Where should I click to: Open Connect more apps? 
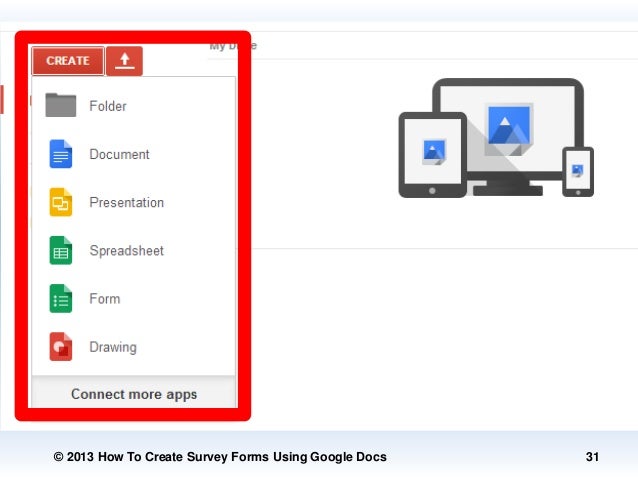[134, 394]
